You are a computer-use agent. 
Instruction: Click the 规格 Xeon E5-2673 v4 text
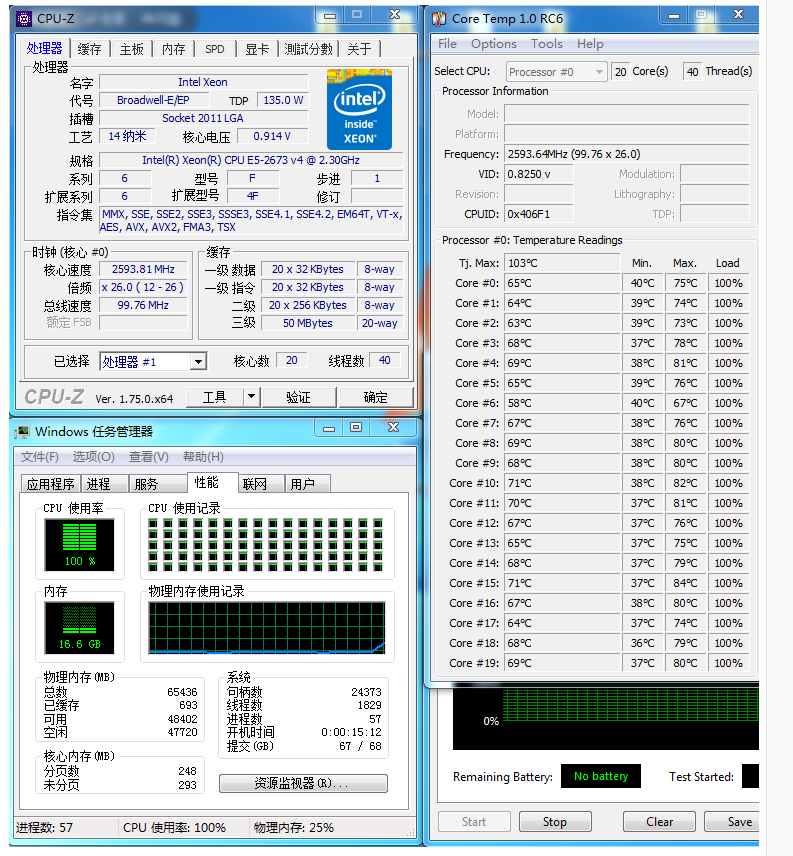pos(251,160)
